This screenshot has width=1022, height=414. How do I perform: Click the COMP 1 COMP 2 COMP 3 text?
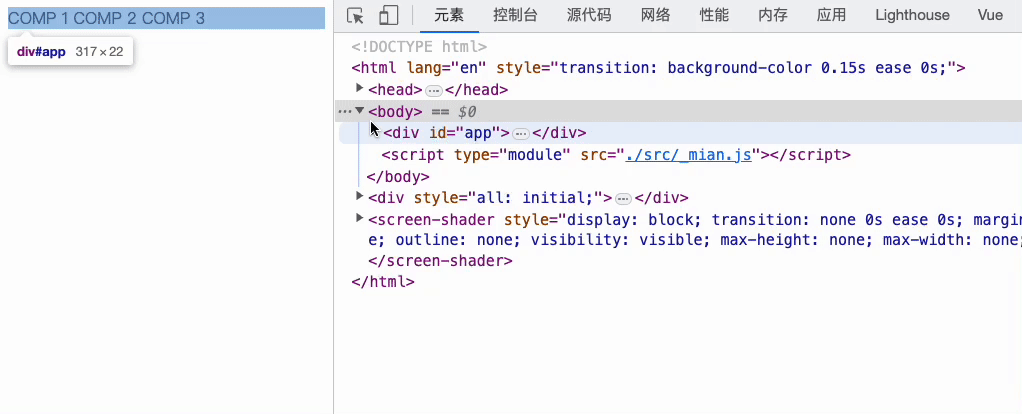tap(106, 18)
